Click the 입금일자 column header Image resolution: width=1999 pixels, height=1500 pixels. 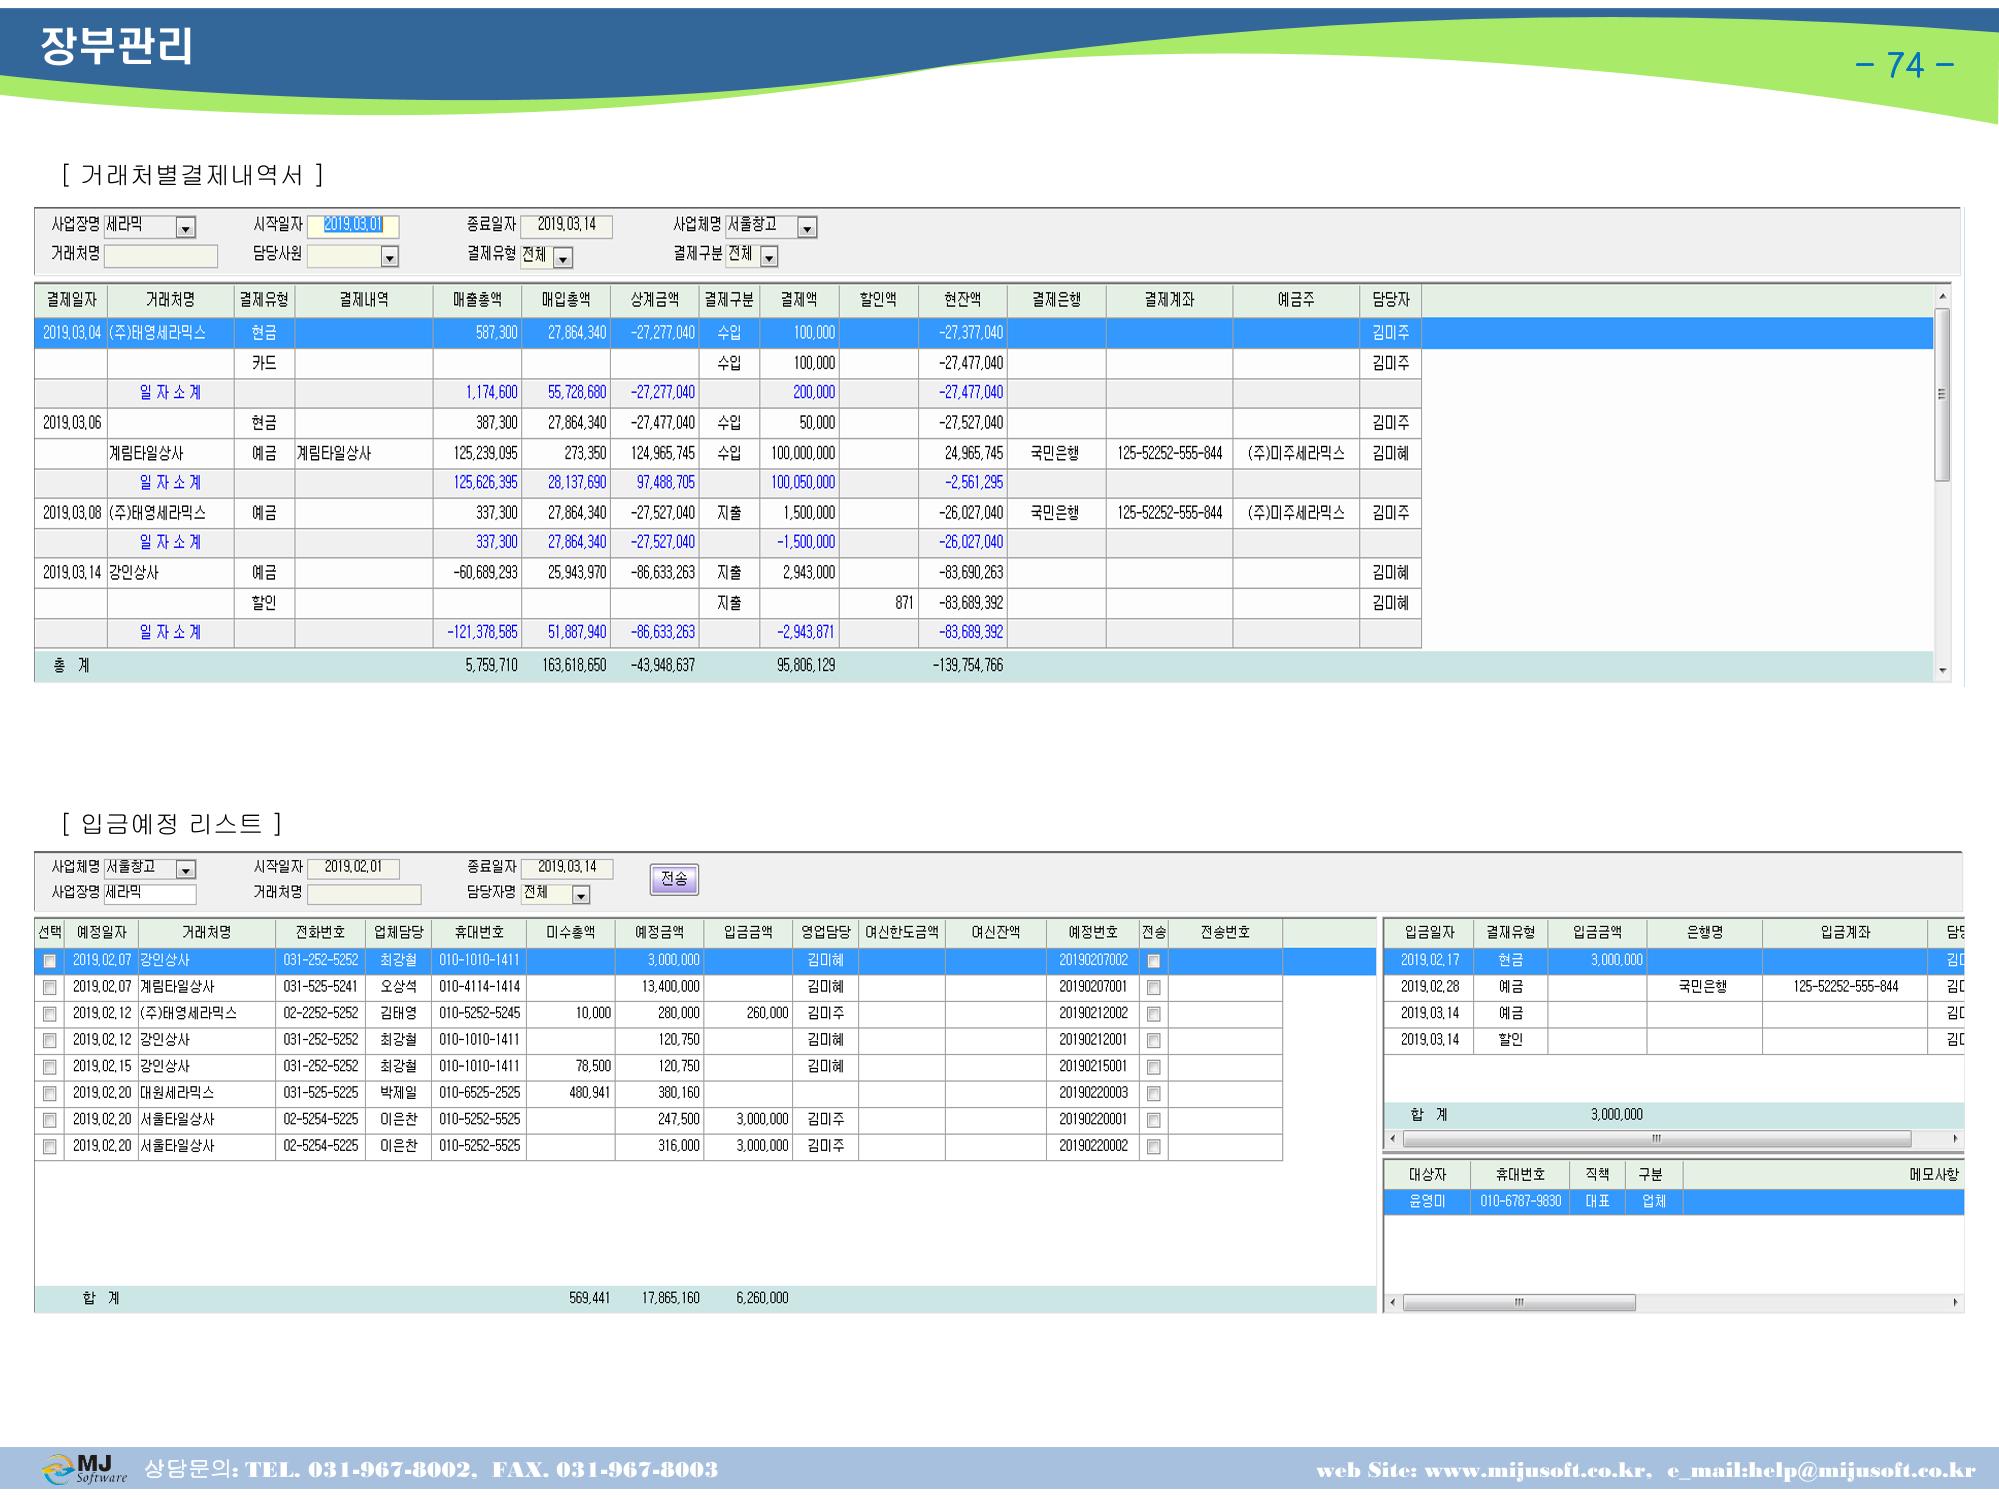pyautogui.click(x=1429, y=932)
